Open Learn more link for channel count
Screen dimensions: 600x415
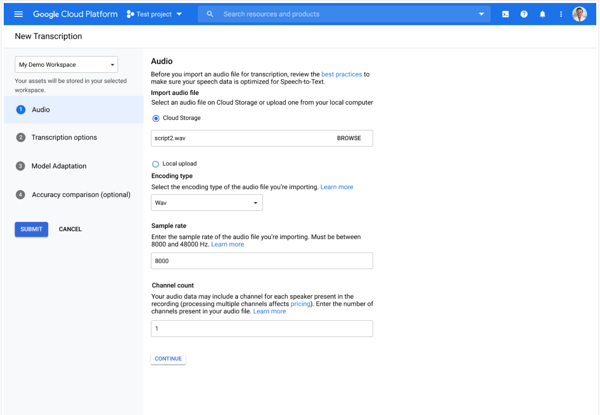(269, 311)
